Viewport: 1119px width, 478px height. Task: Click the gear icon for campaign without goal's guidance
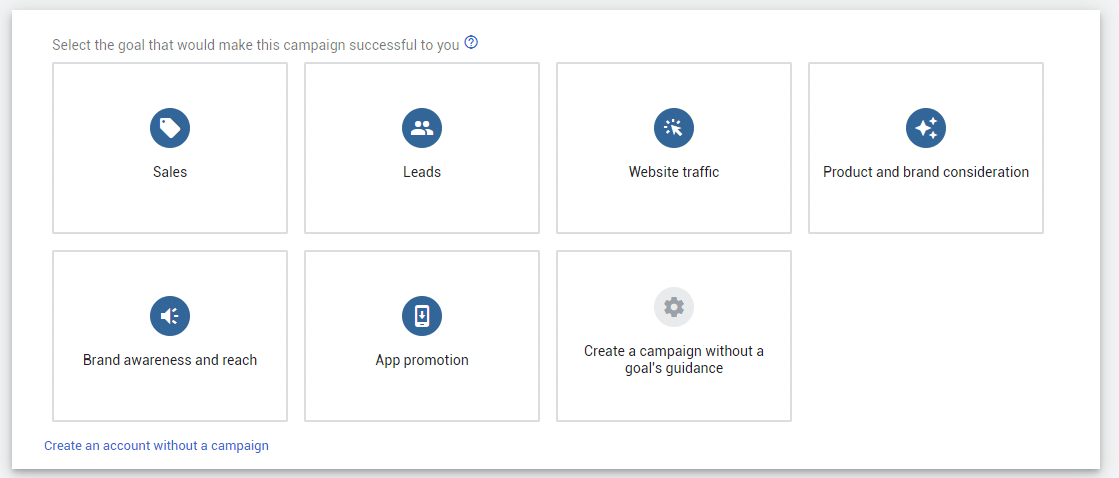674,307
